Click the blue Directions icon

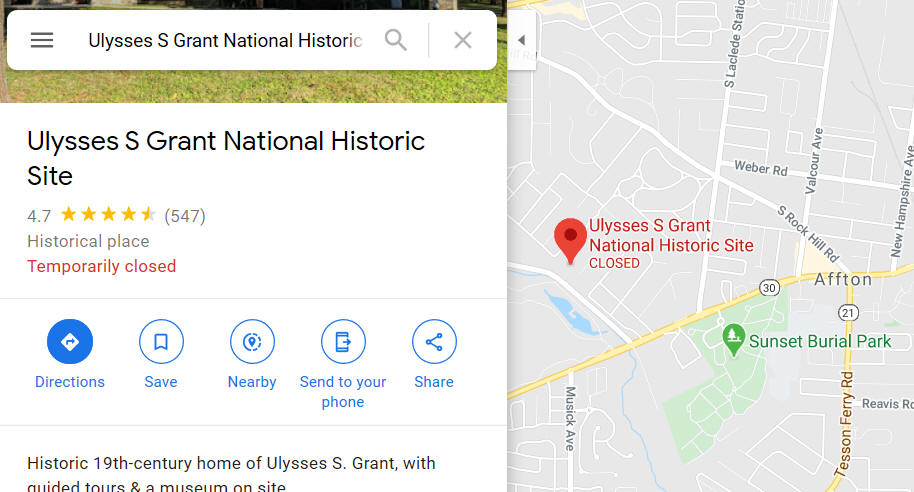coord(70,342)
